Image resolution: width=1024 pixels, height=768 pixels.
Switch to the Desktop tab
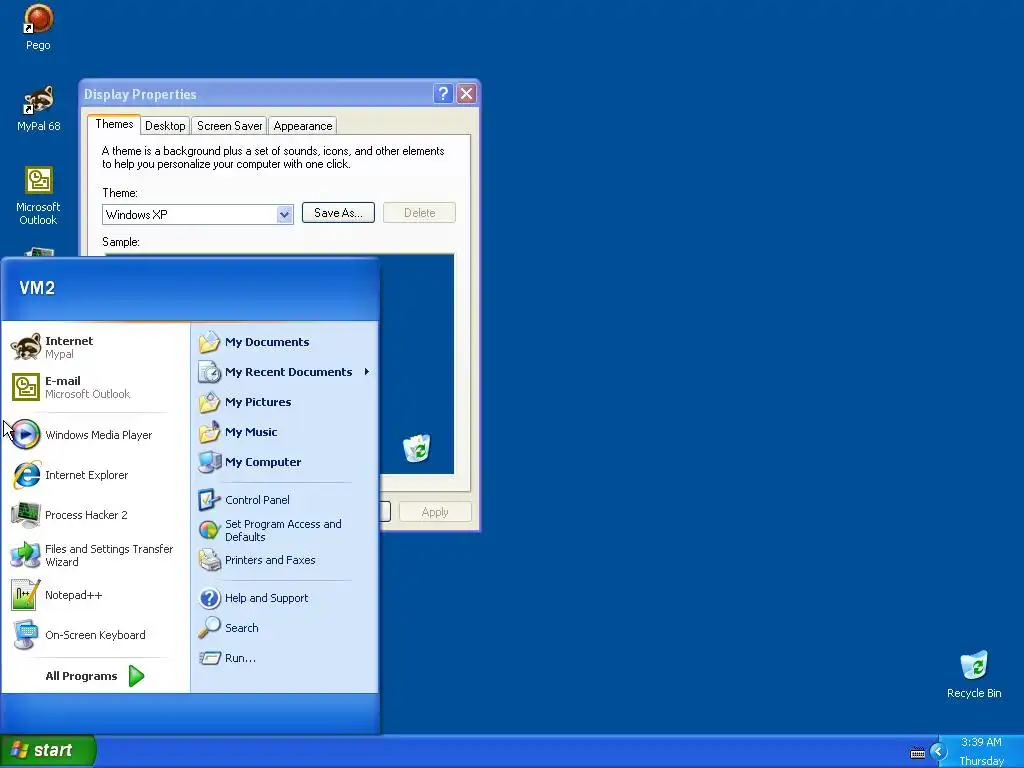[x=165, y=125]
